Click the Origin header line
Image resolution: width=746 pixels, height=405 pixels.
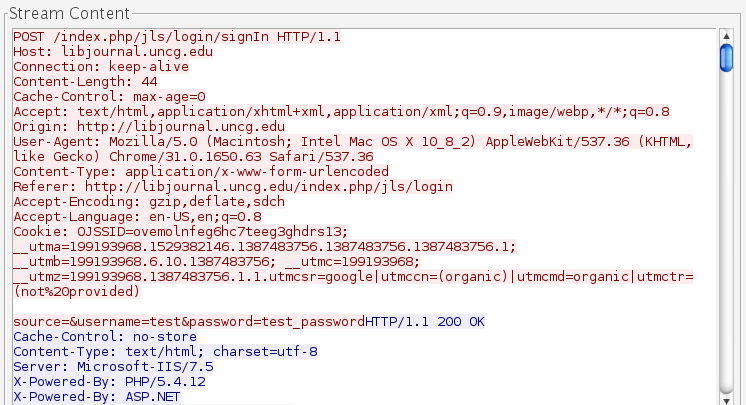[149, 127]
